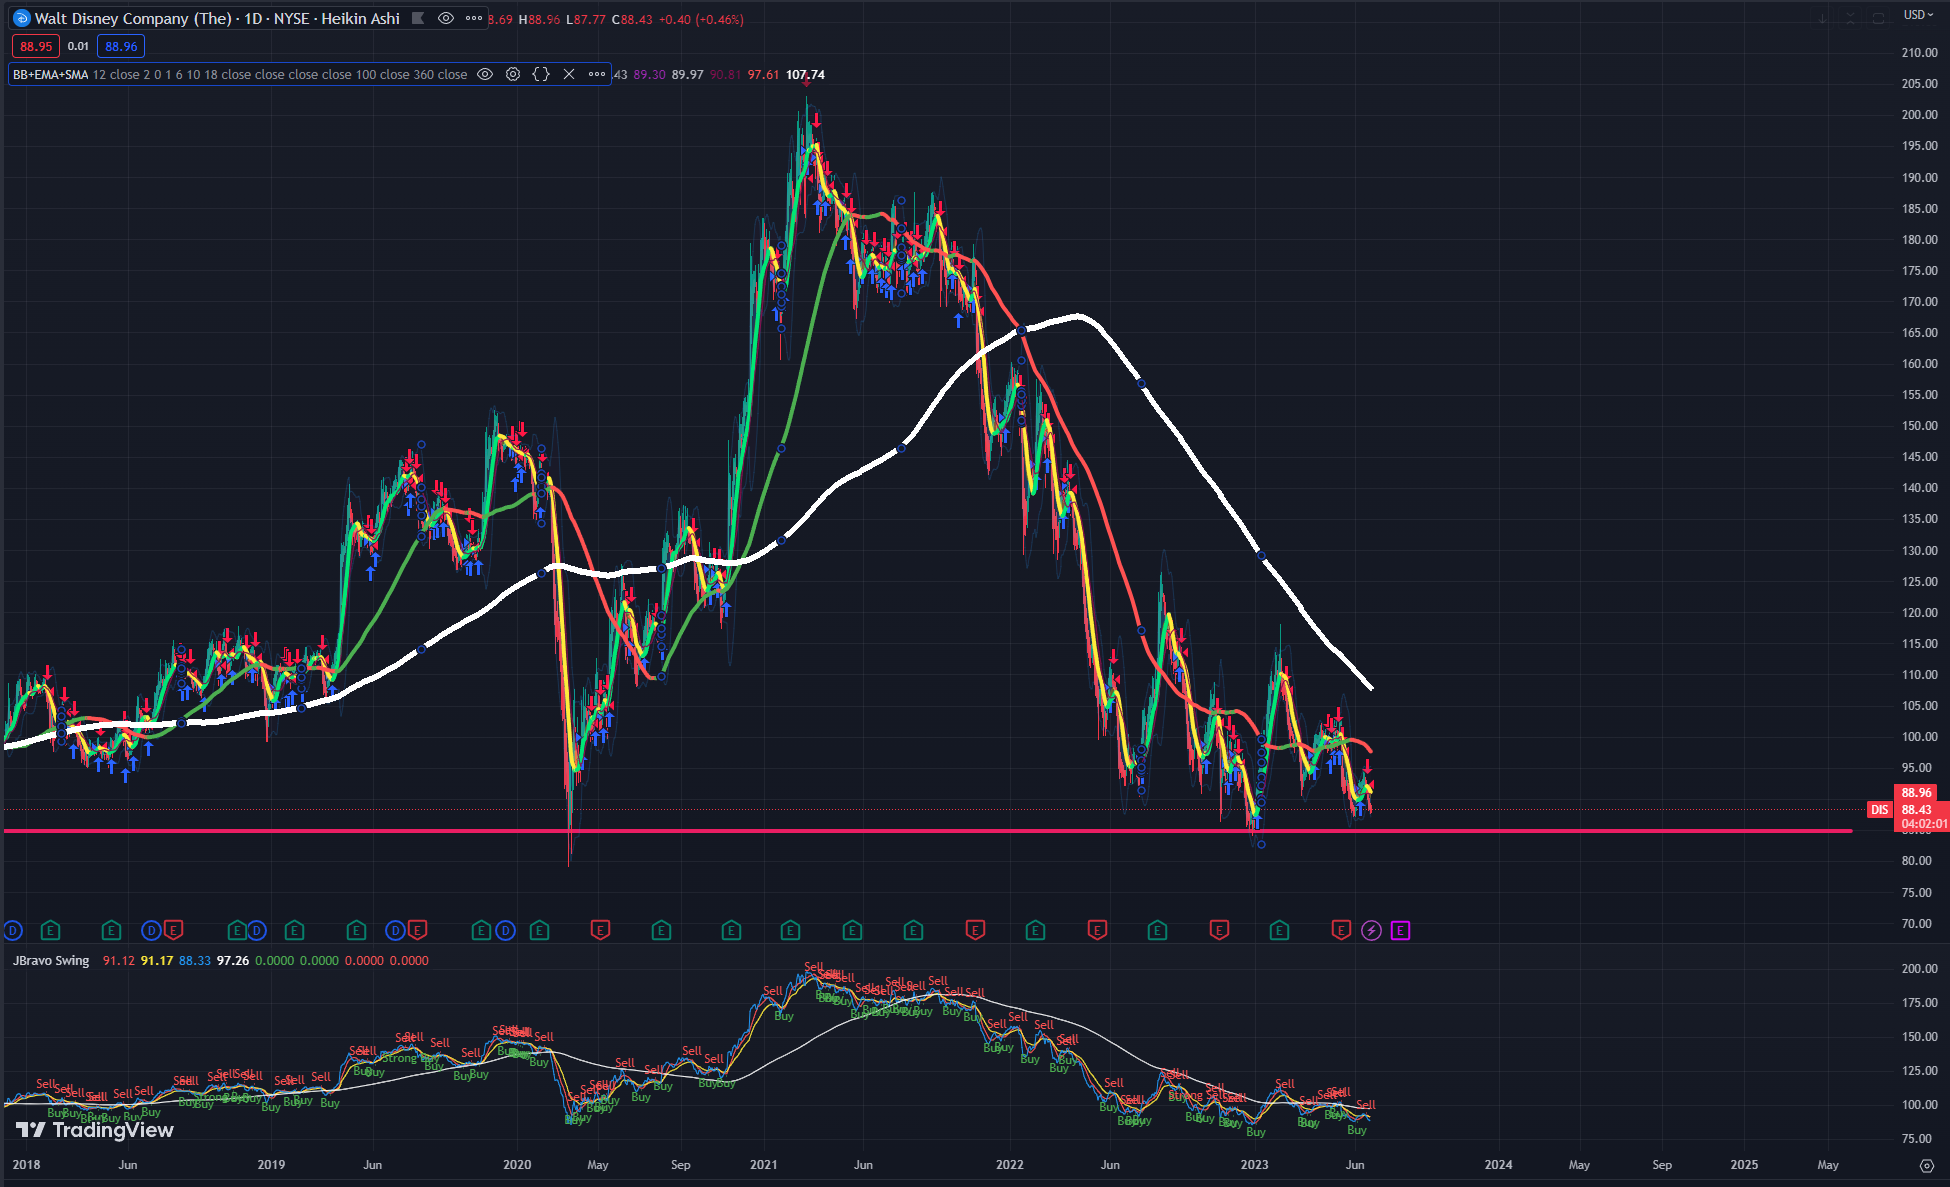Click the 2018 label on the time axis
1950x1187 pixels.
27,1165
